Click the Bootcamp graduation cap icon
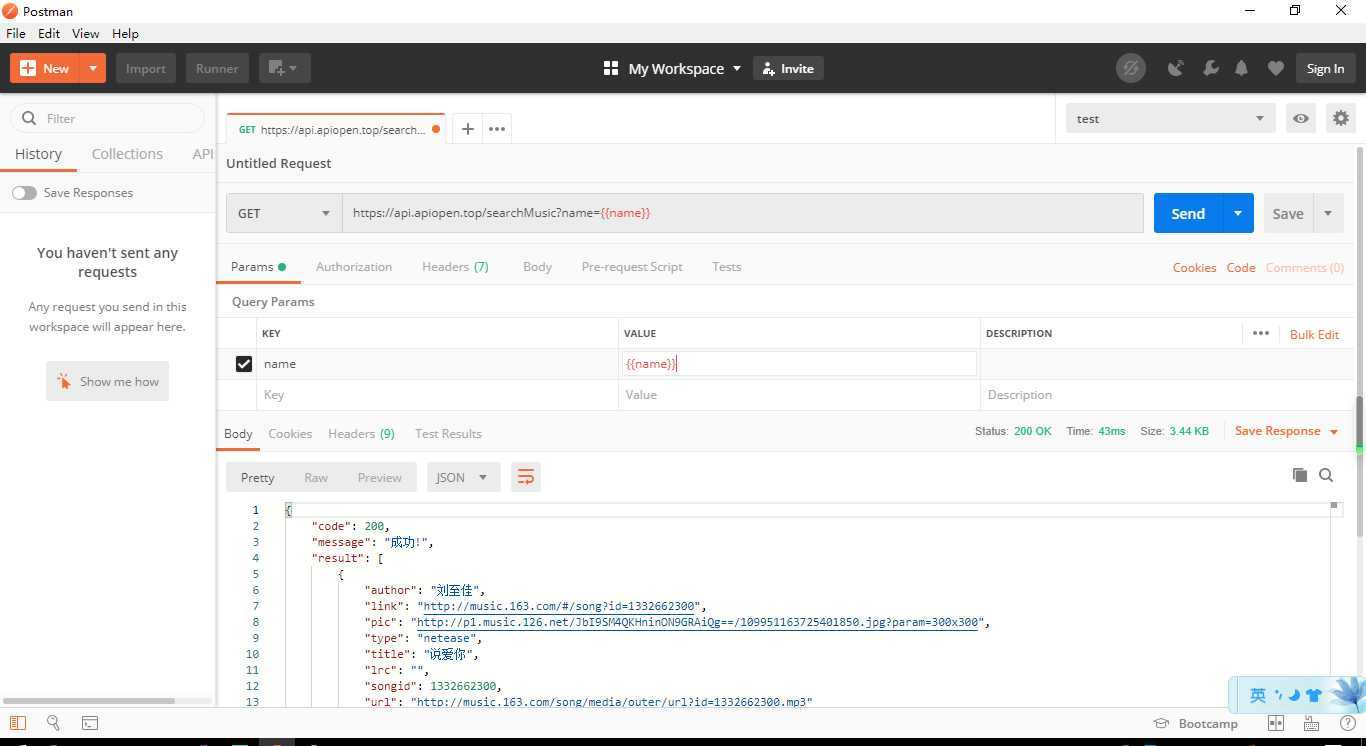 point(1161,723)
